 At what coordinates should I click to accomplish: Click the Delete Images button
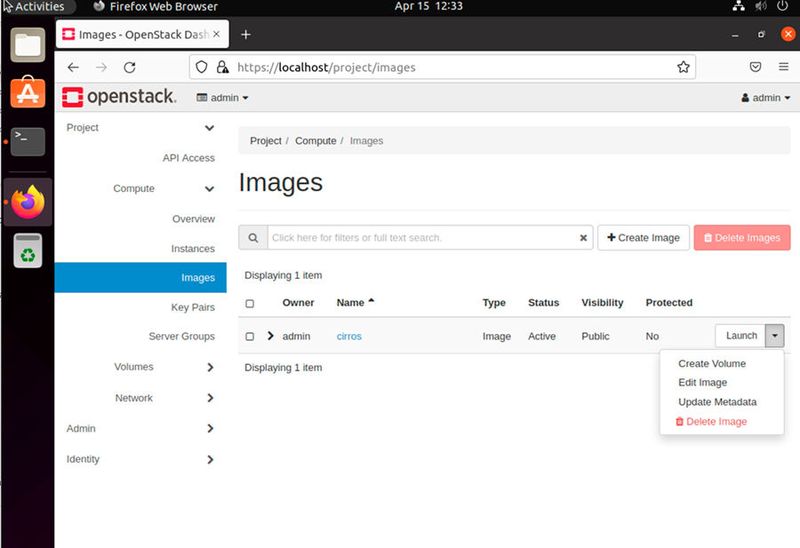pos(742,238)
